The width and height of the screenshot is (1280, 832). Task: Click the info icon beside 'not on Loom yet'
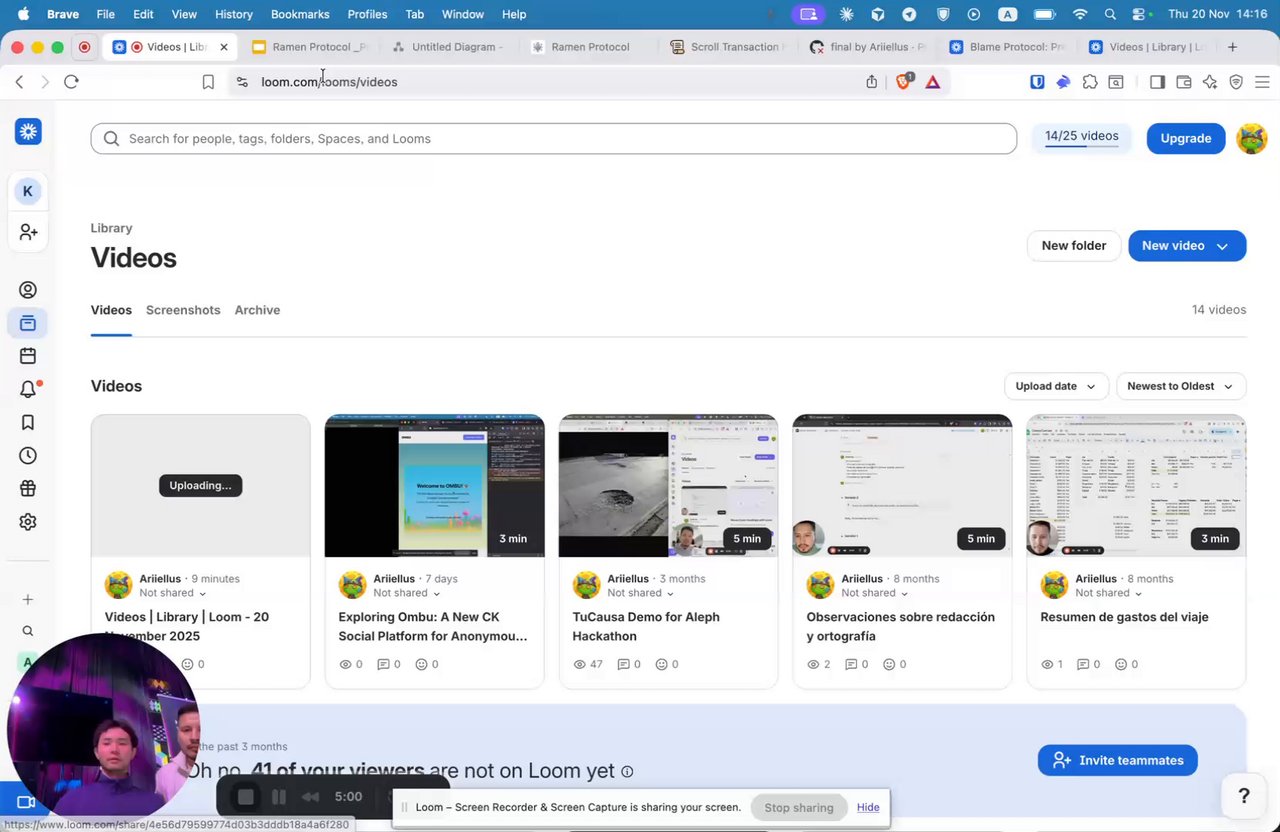click(627, 771)
